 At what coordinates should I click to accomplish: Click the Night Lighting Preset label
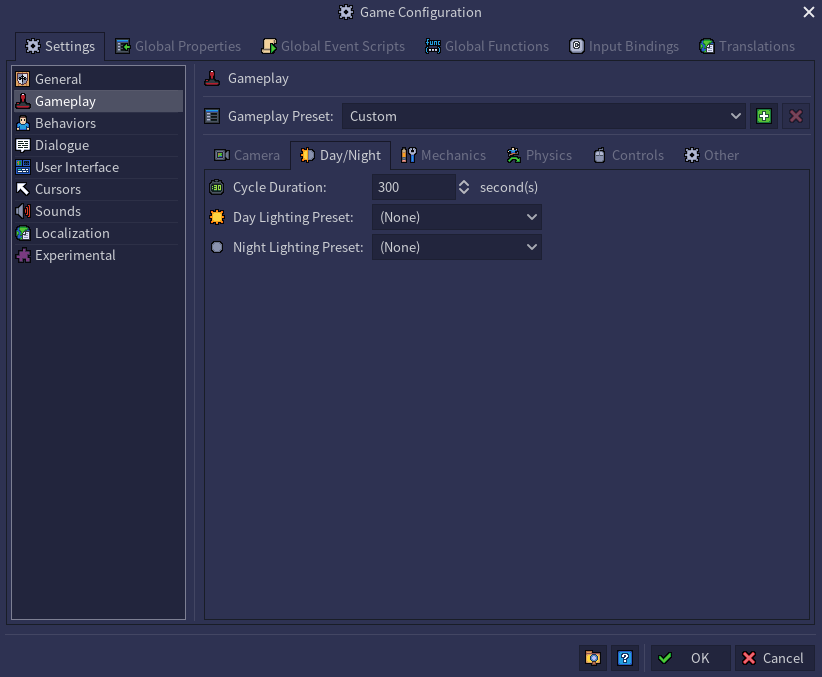tap(298, 247)
